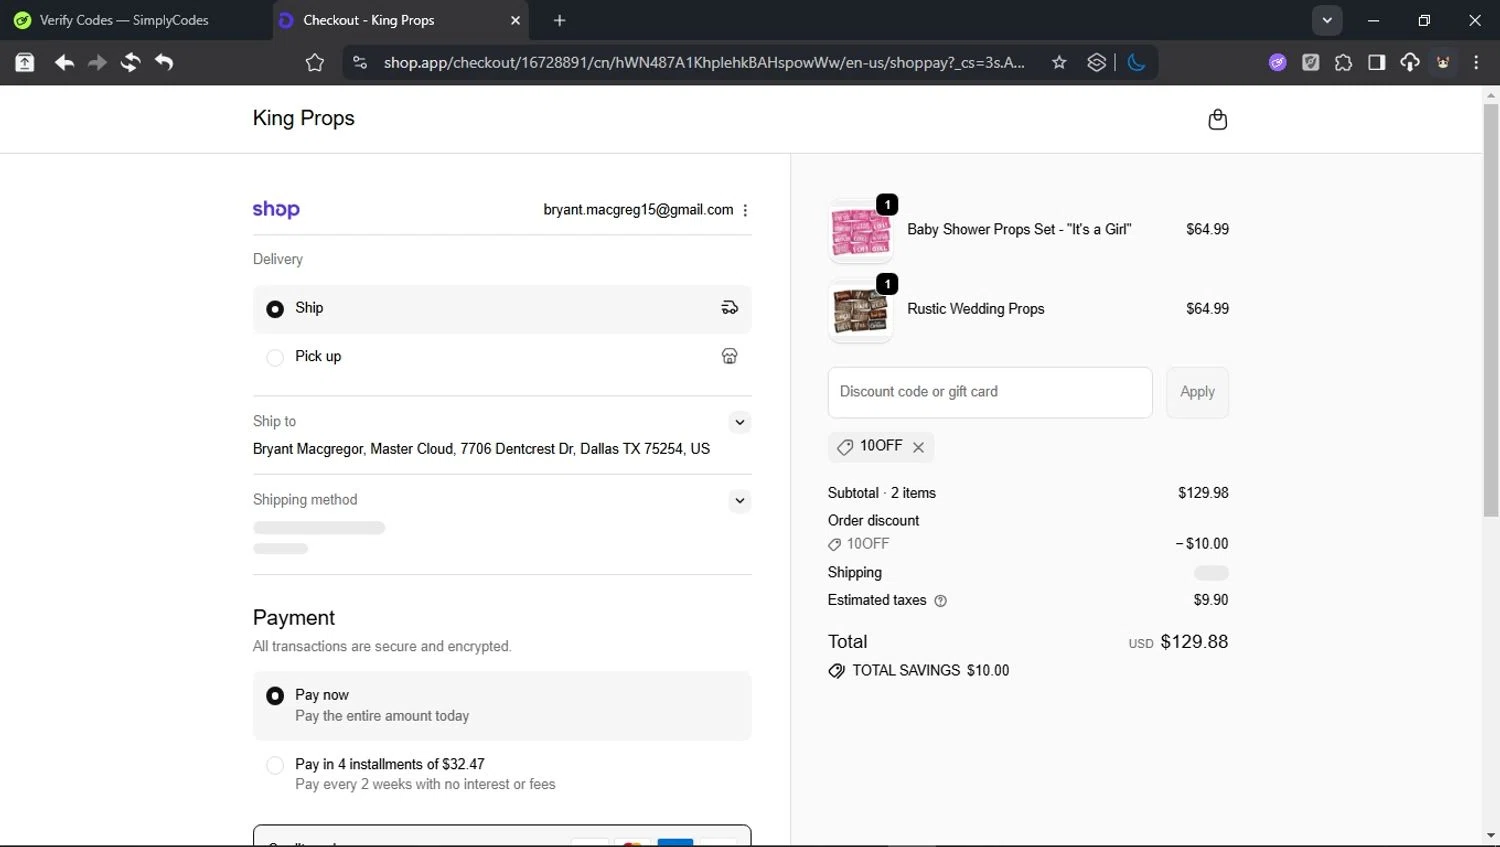Viewport: 1500px width, 847px height.
Task: Select the Checkout - King Props tab
Action: (400, 20)
